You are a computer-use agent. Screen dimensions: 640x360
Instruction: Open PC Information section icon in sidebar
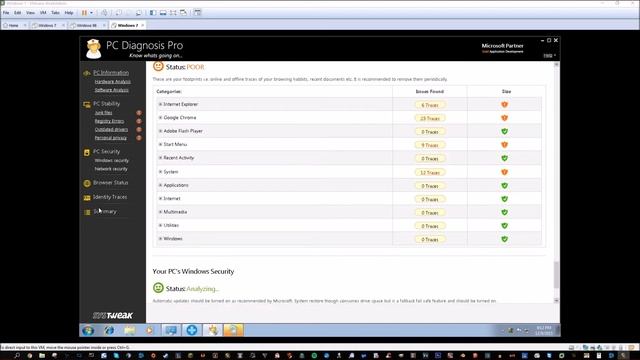[x=87, y=73]
